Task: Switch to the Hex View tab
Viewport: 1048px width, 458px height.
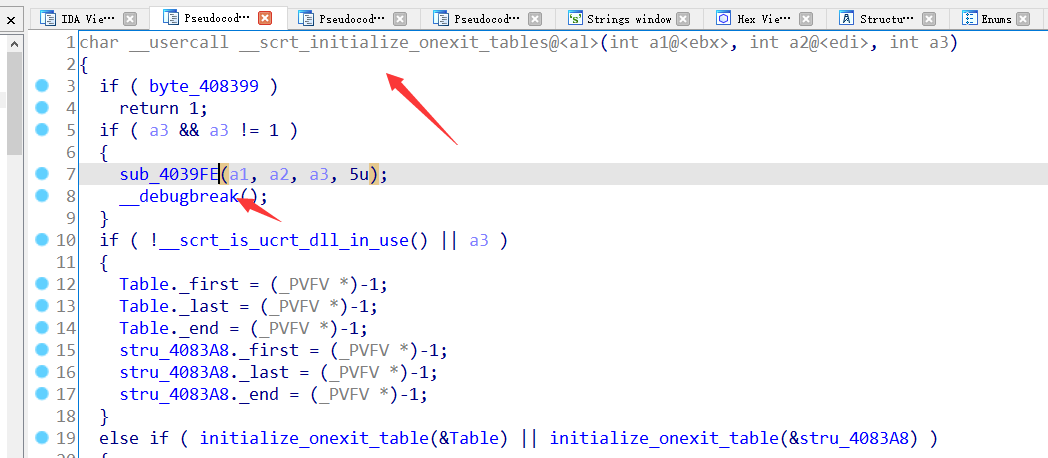Action: click(x=763, y=19)
